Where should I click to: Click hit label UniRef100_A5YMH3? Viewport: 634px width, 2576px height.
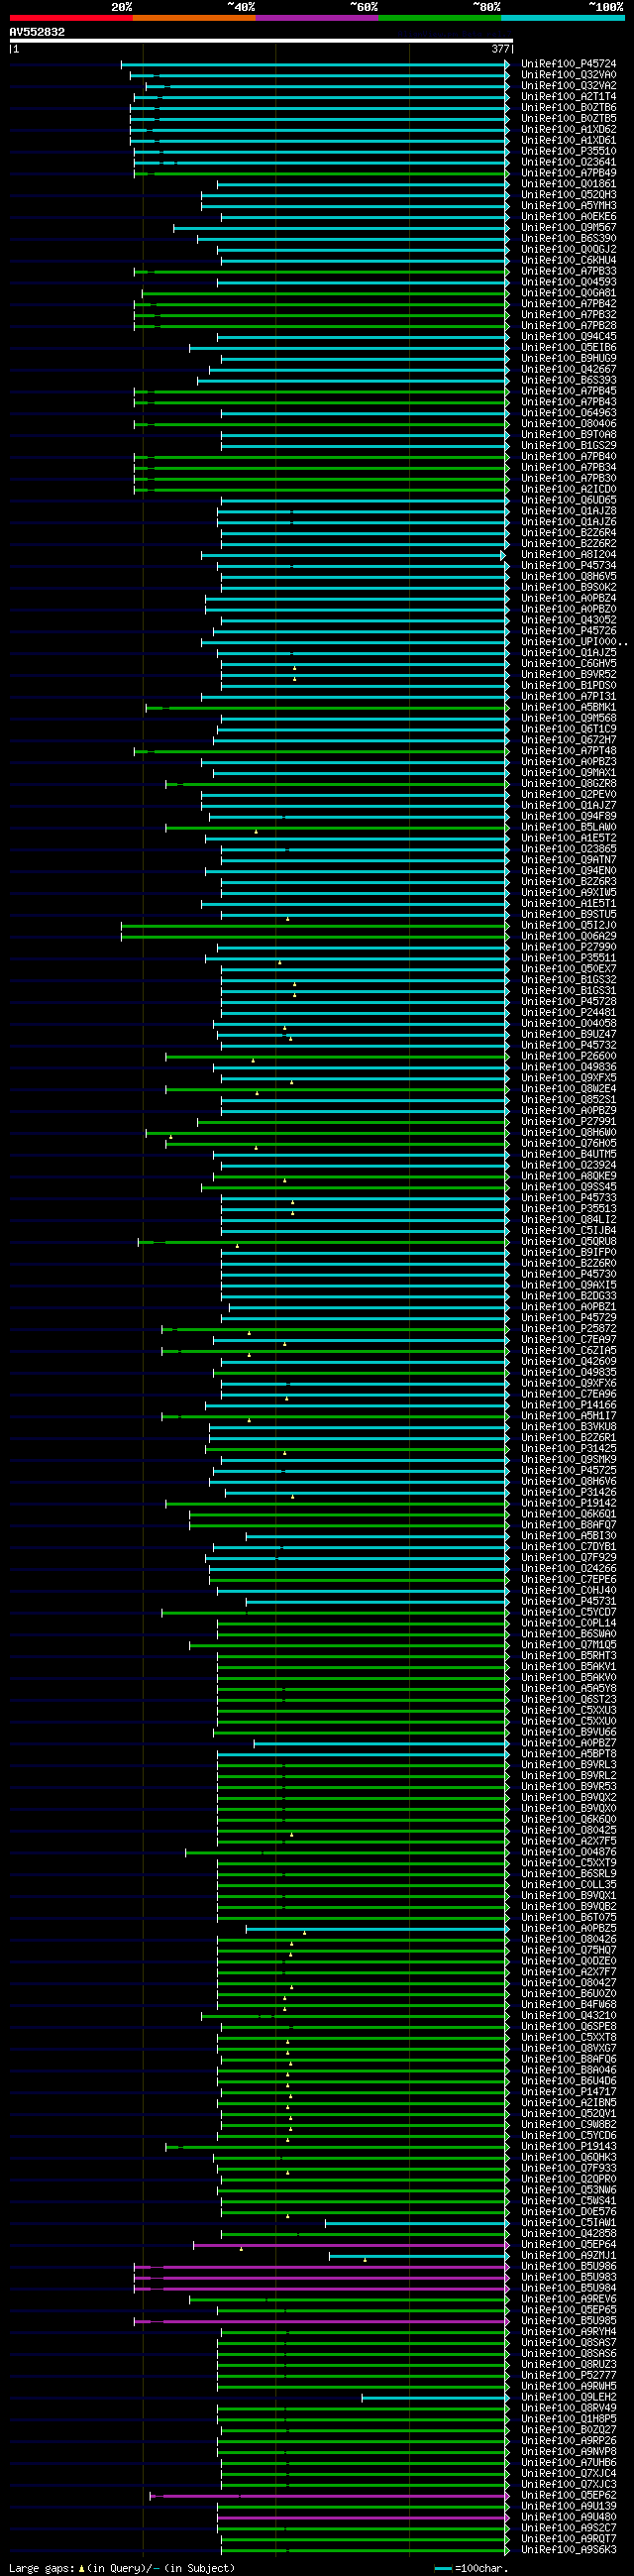click(x=569, y=206)
